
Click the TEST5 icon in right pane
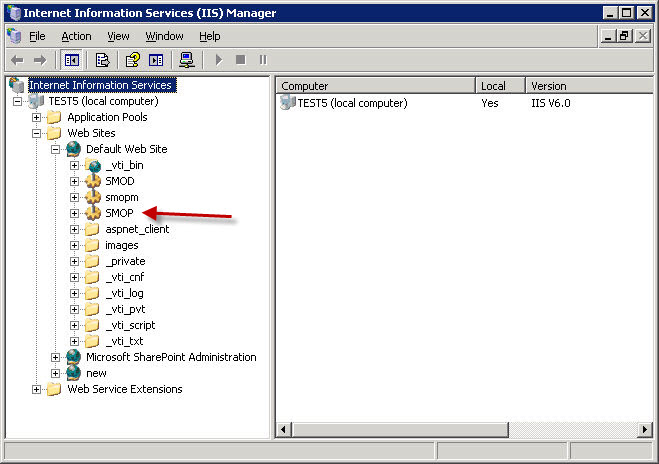point(288,103)
